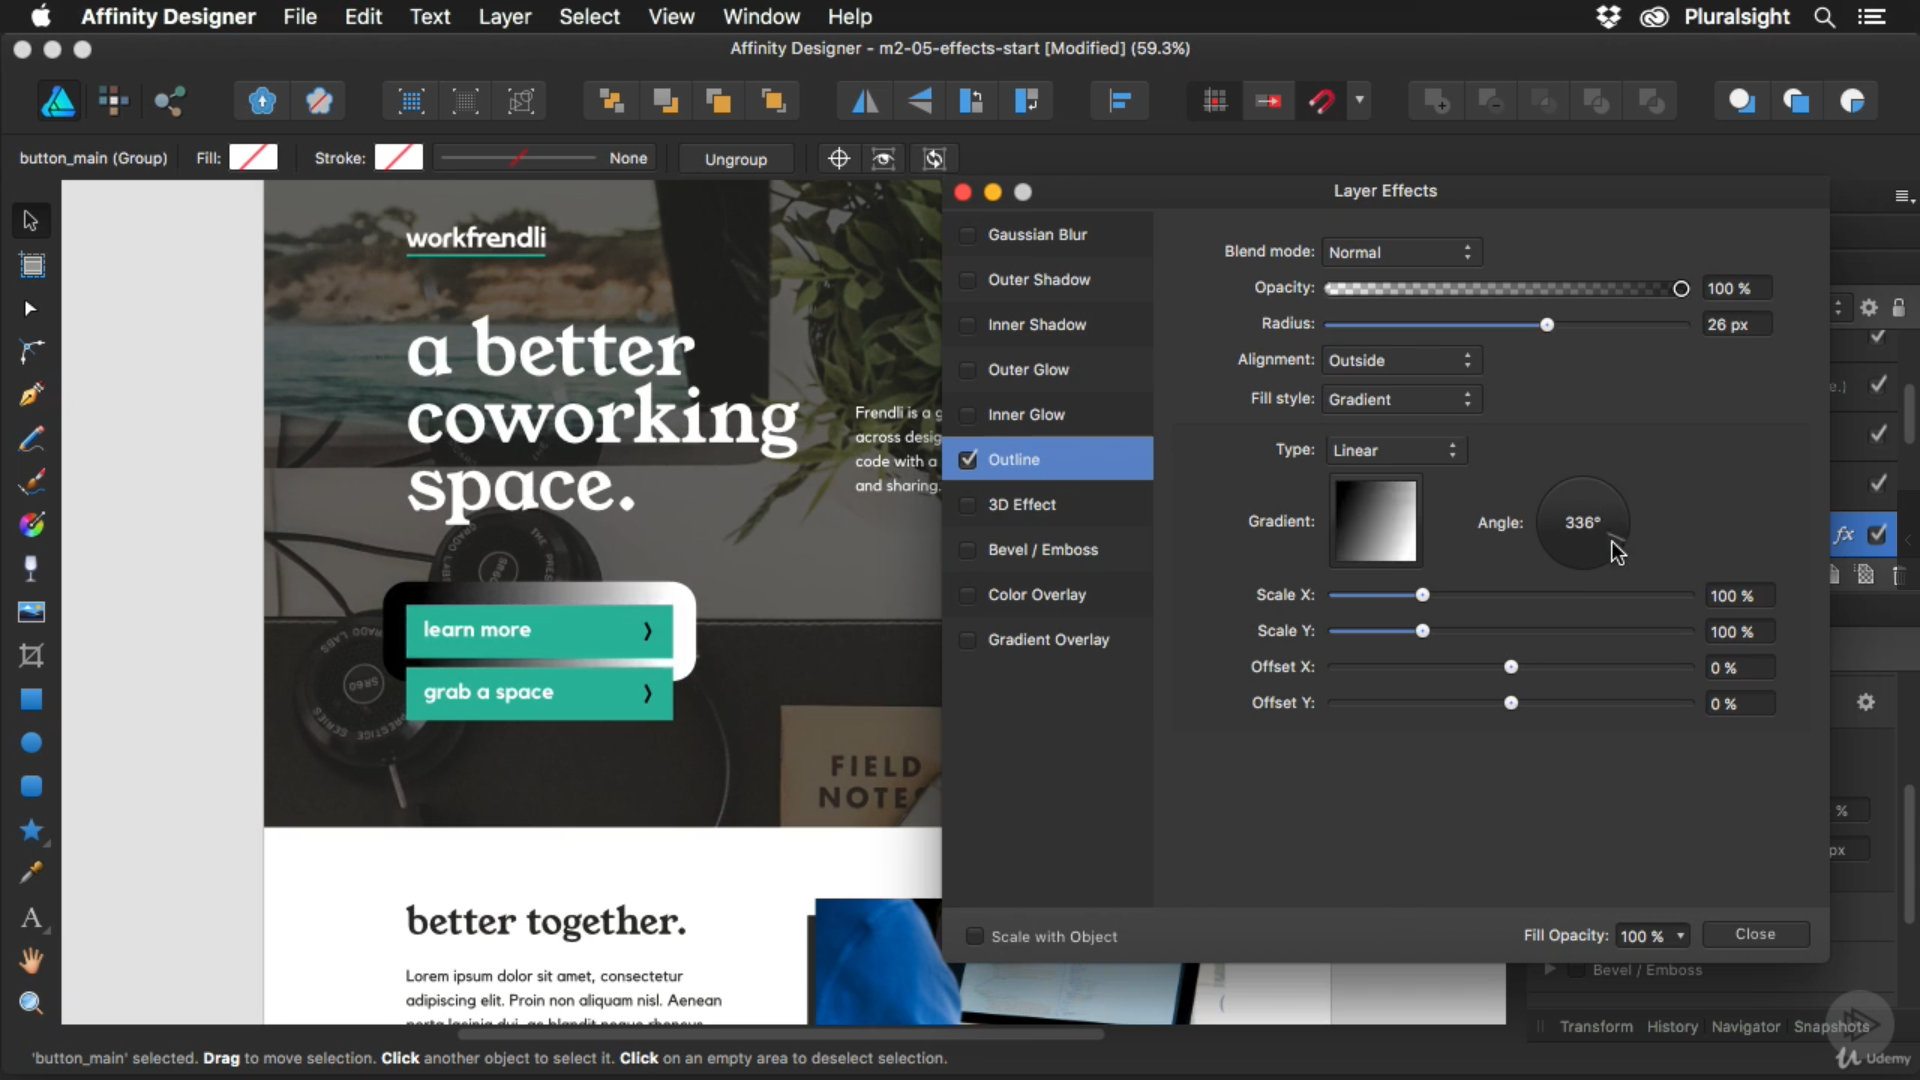Open the Transform tab
Viewport: 1920px width, 1080px height.
pyautogui.click(x=1596, y=1027)
